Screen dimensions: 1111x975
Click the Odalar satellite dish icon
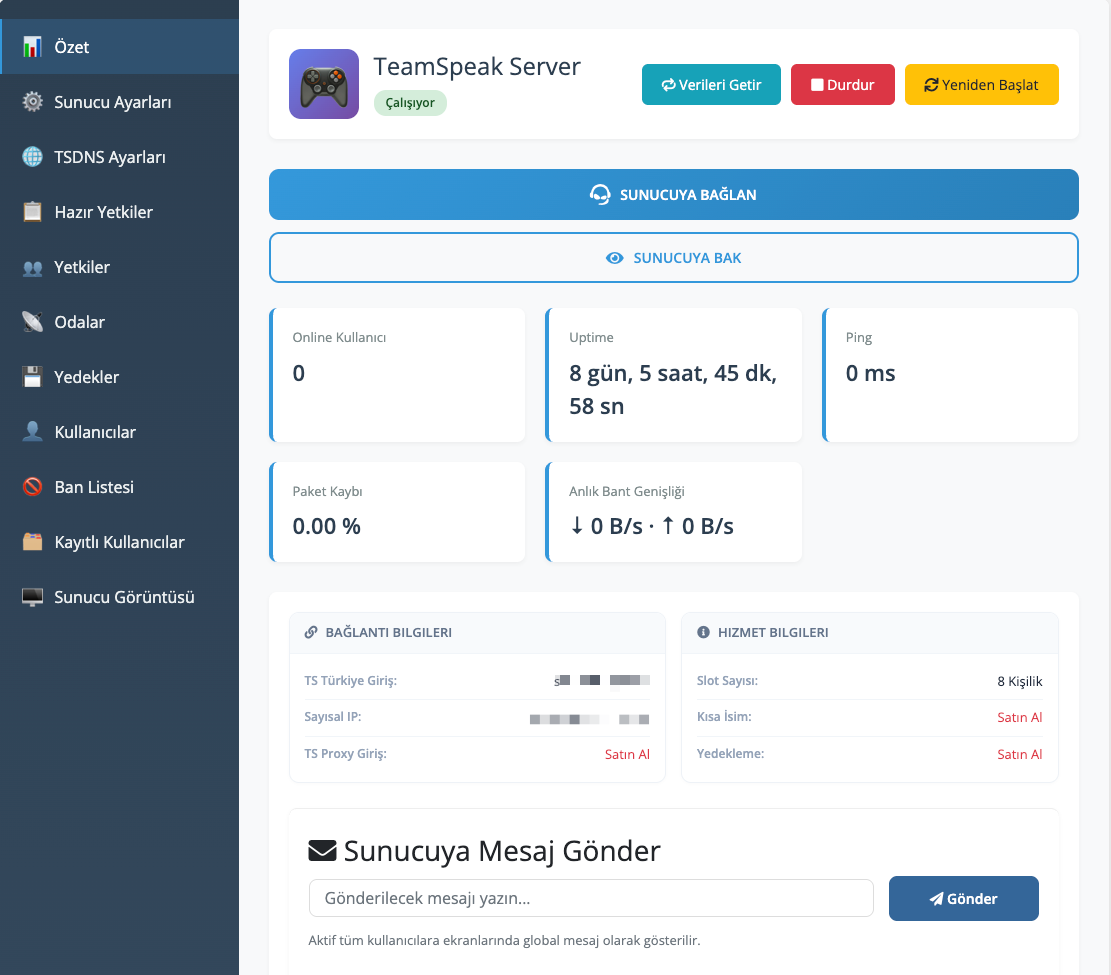pyautogui.click(x=32, y=322)
